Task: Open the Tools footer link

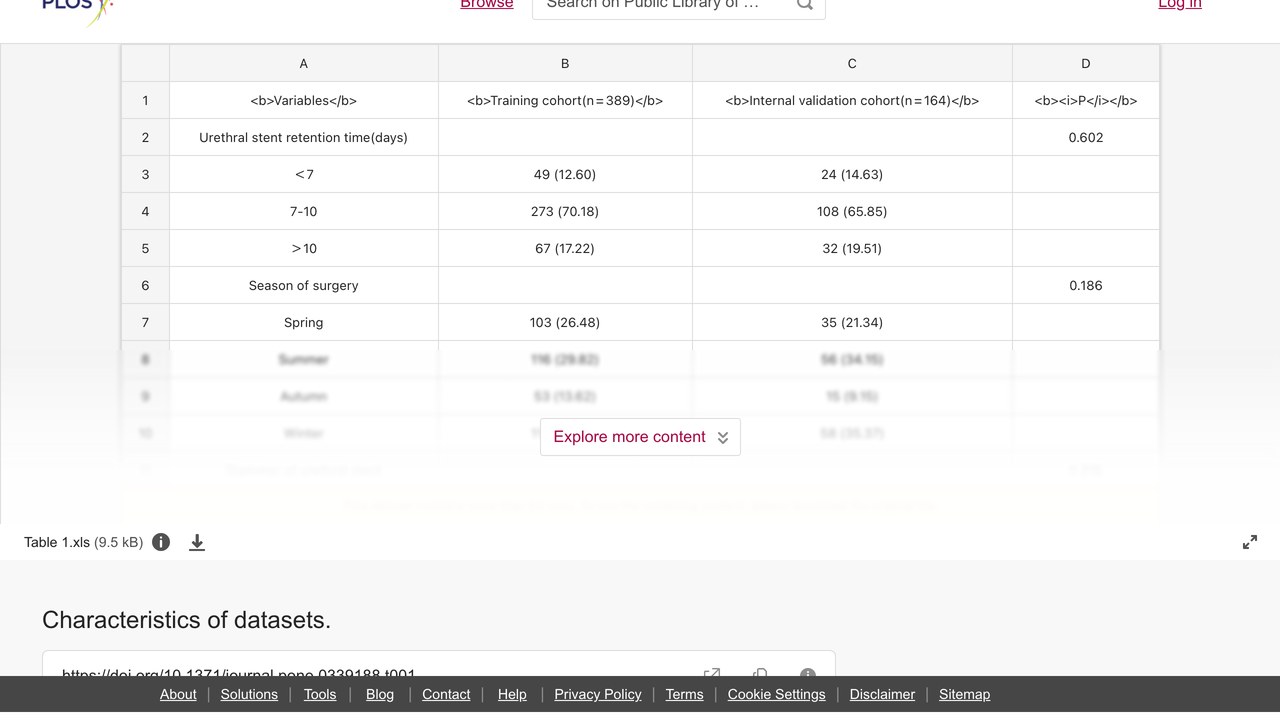Action: point(320,694)
